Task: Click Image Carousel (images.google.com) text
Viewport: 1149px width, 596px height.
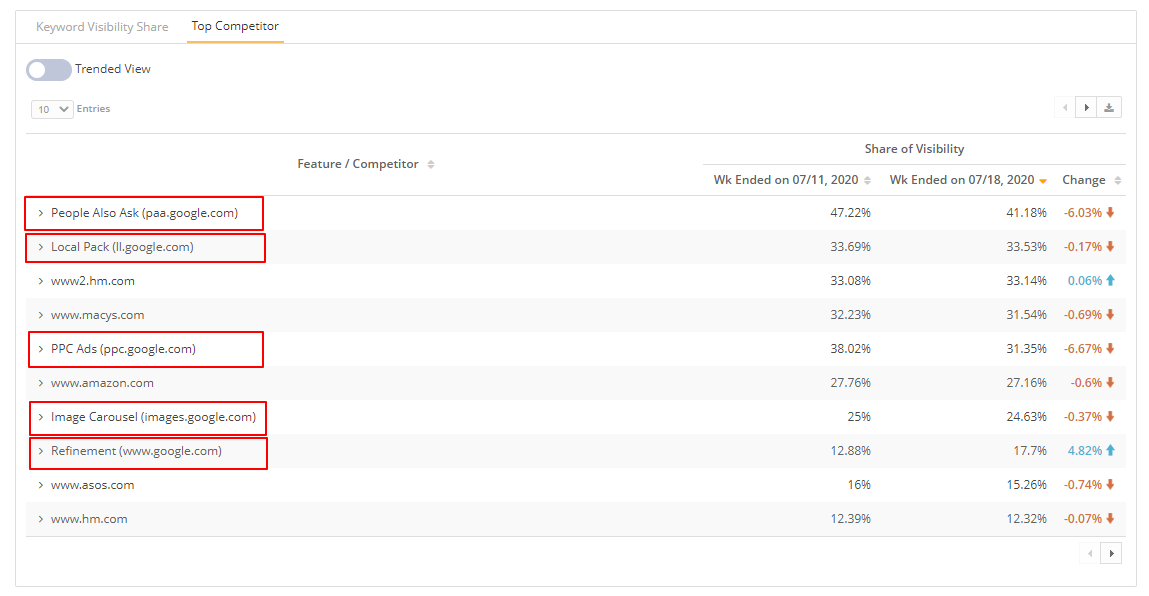Action: point(153,417)
